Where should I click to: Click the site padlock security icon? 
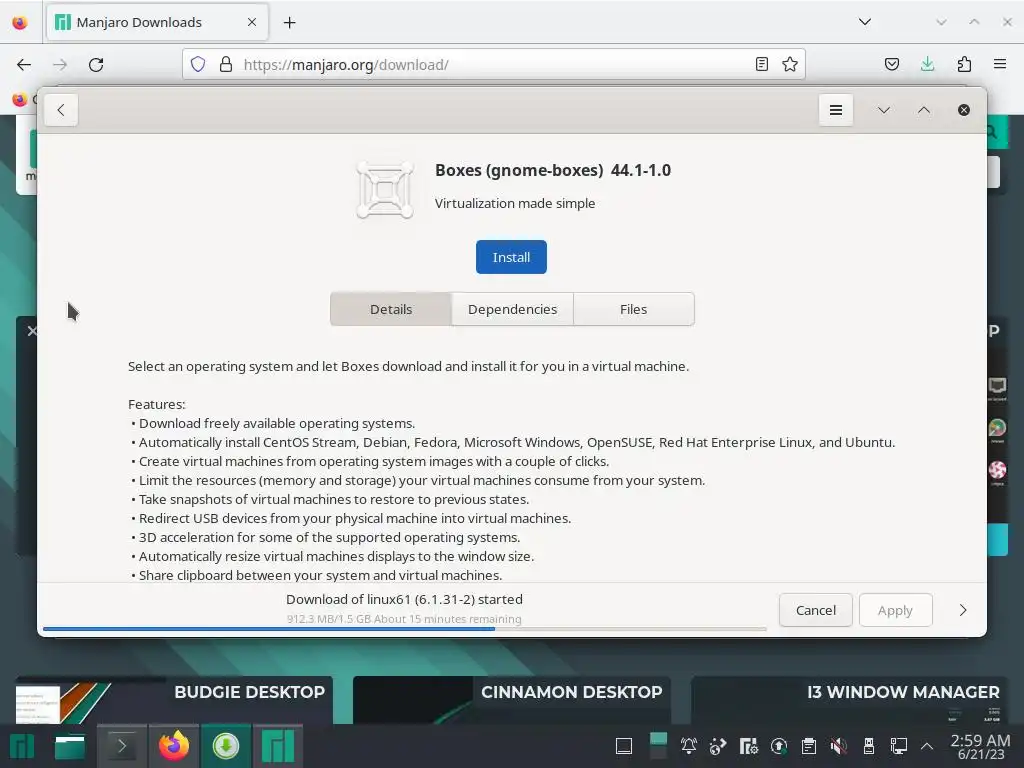pyautogui.click(x=226, y=64)
